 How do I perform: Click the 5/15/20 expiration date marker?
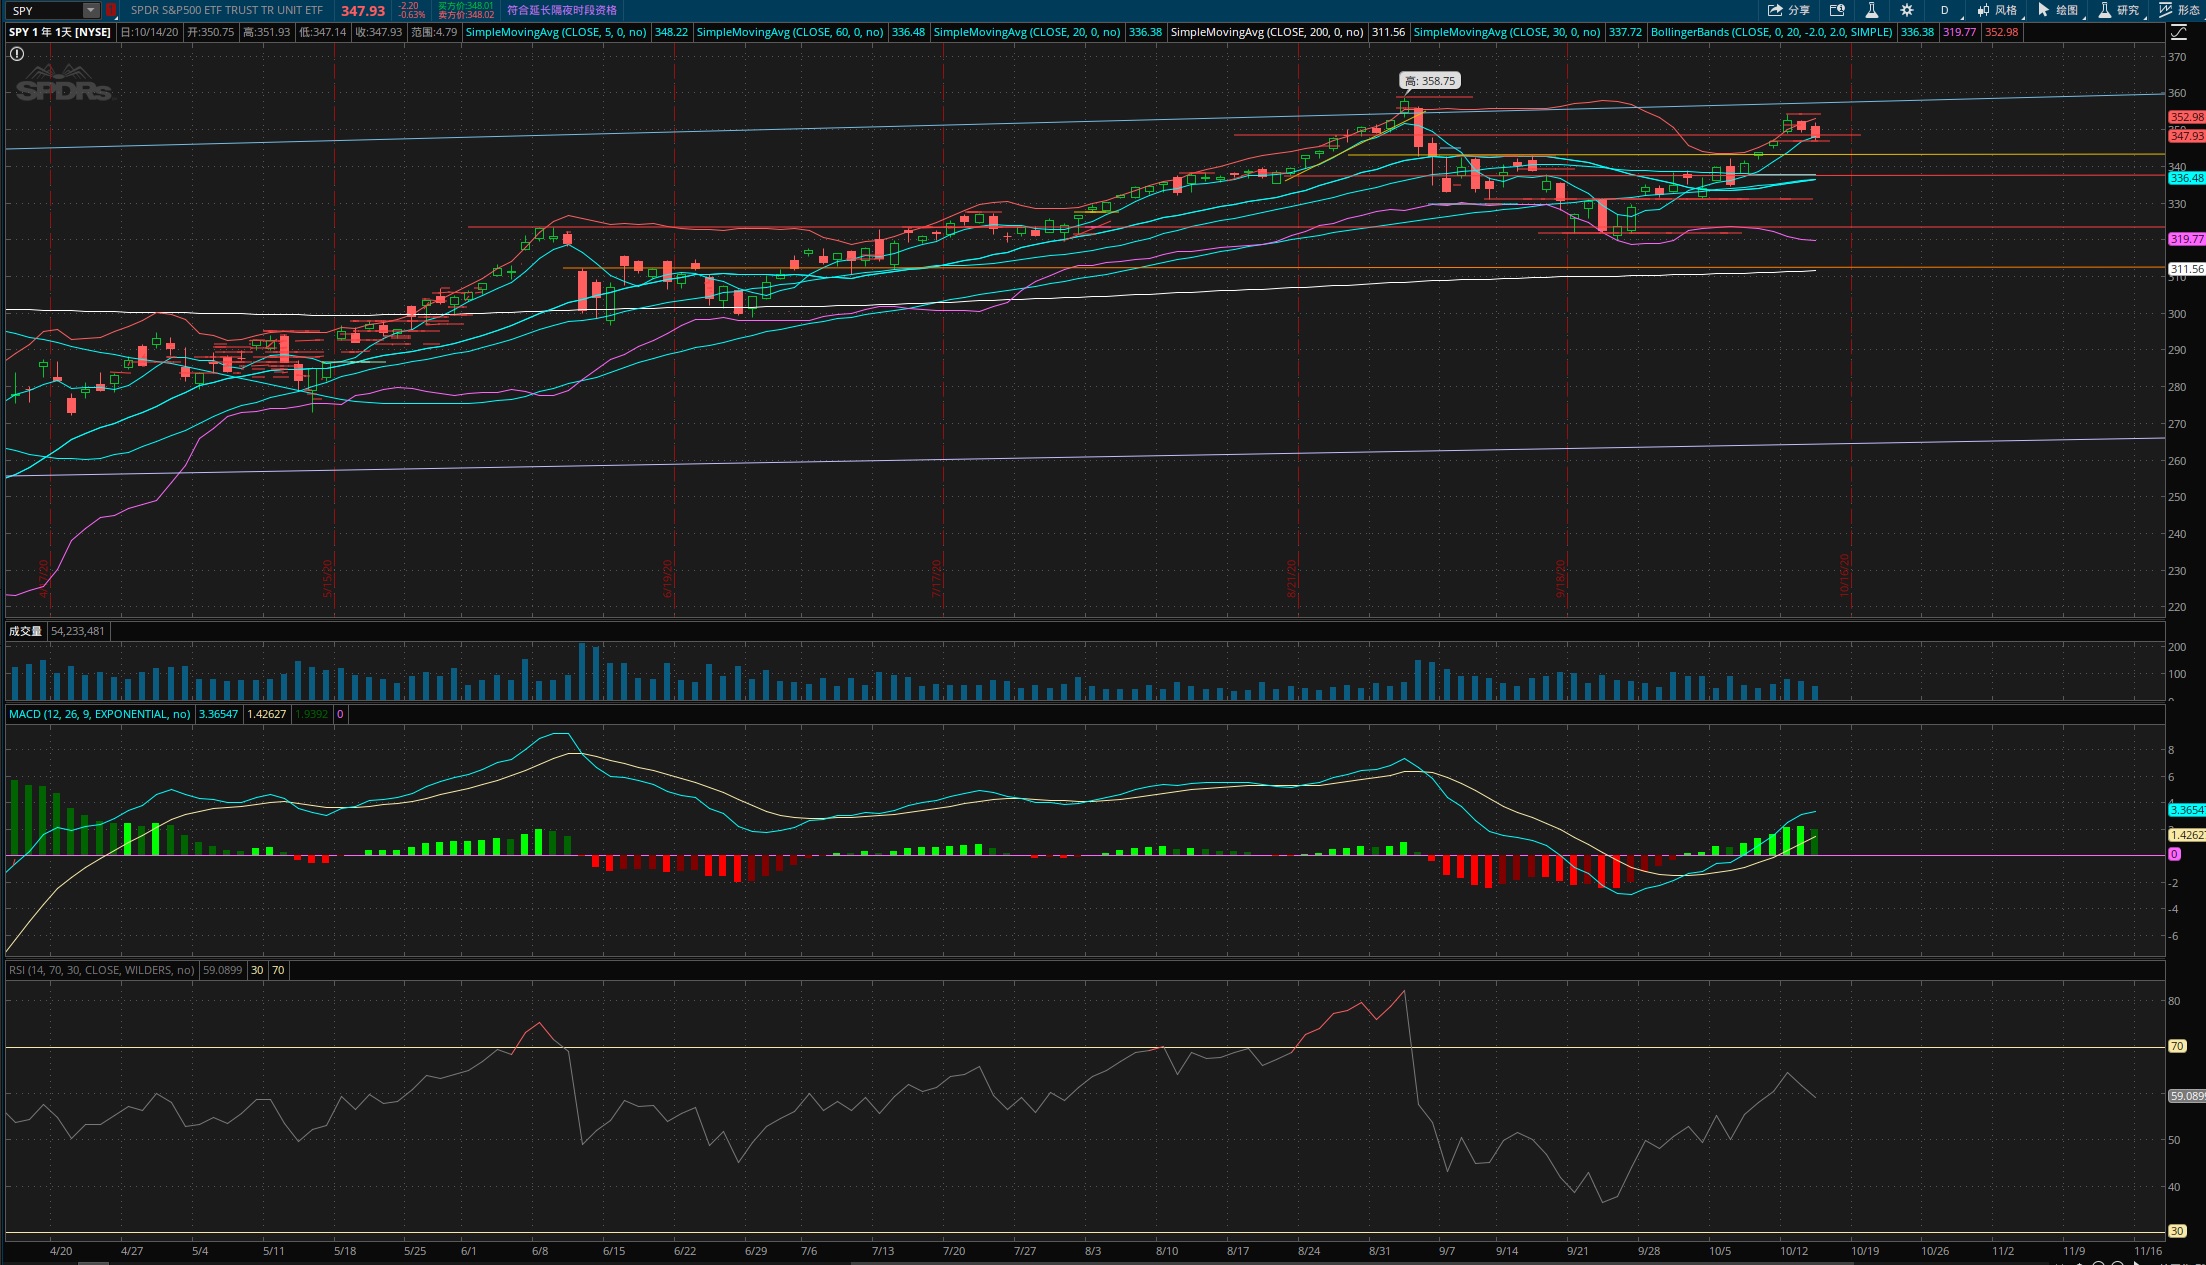[327, 579]
